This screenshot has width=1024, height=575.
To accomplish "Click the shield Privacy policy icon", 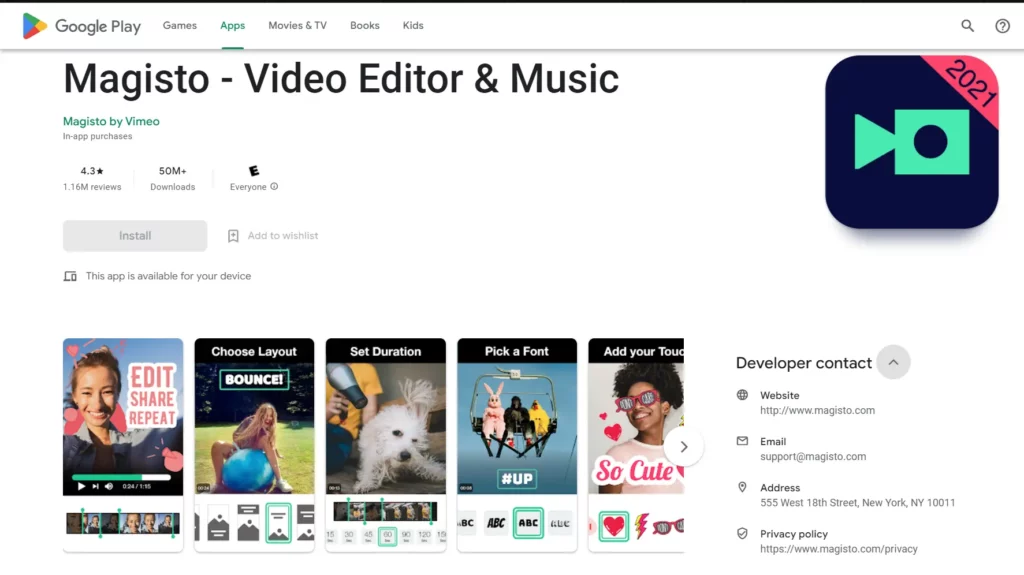I will (x=743, y=534).
